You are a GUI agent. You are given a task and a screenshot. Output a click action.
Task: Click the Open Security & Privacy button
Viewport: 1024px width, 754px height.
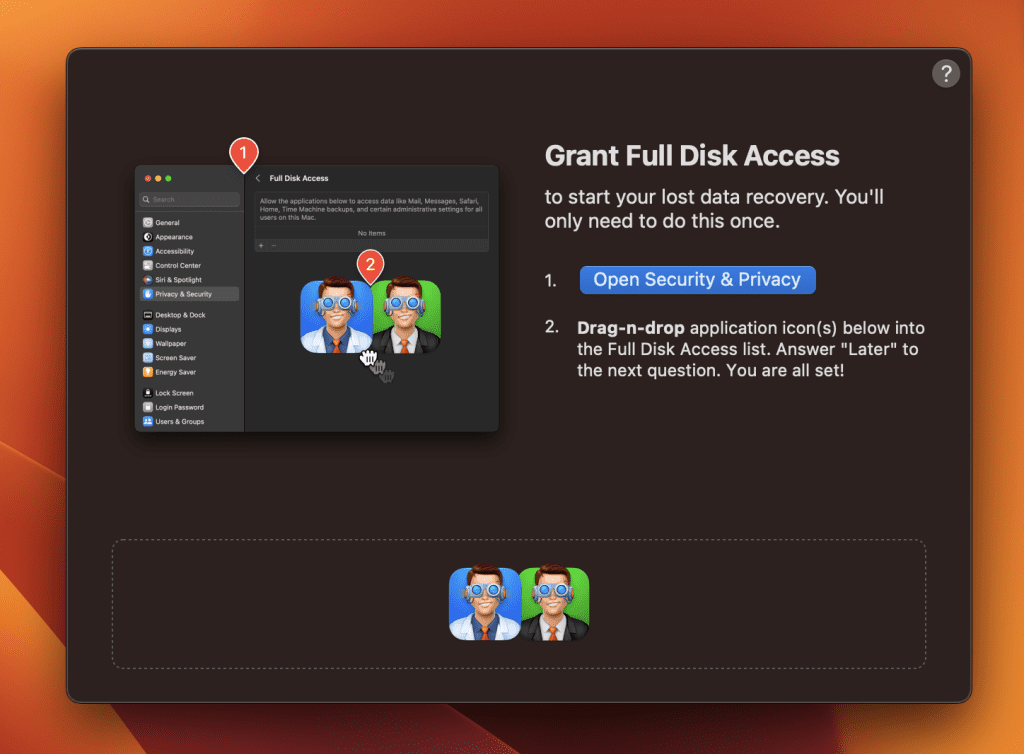(x=697, y=280)
